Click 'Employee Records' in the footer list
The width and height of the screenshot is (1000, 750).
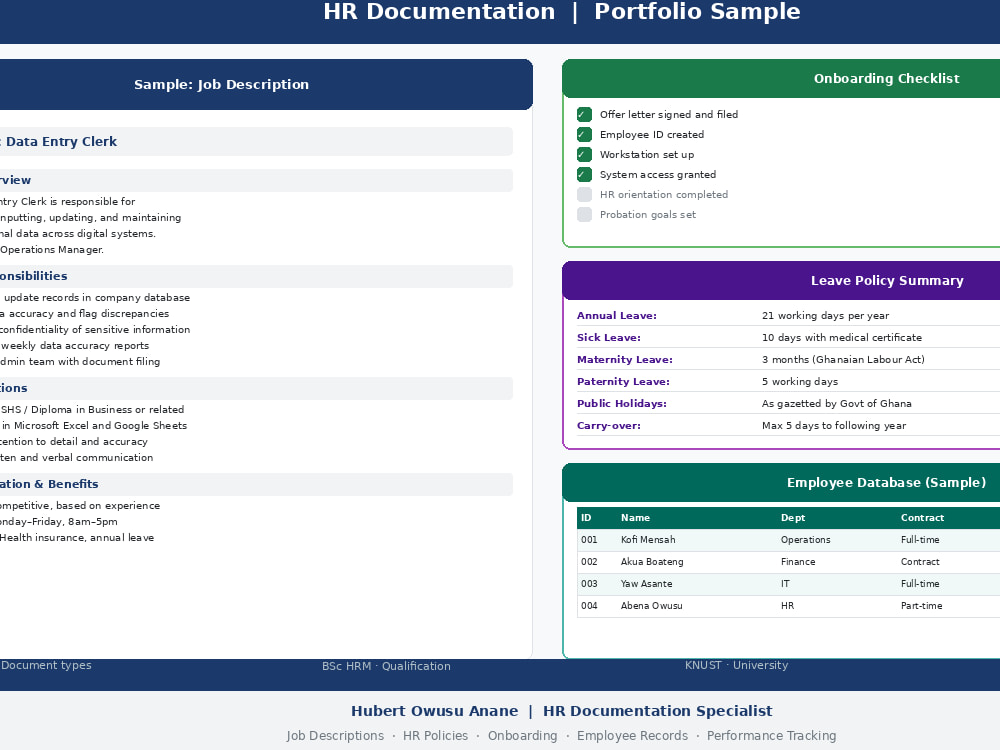click(633, 736)
